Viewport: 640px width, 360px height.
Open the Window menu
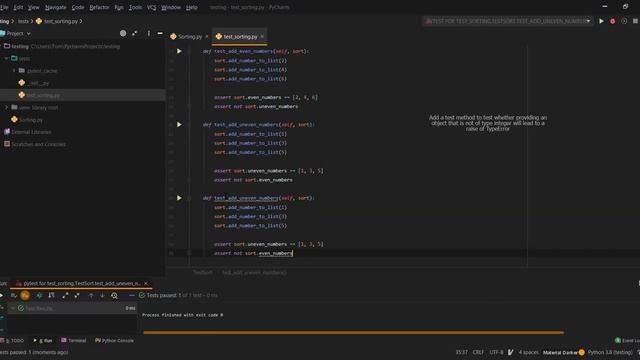click(171, 7)
